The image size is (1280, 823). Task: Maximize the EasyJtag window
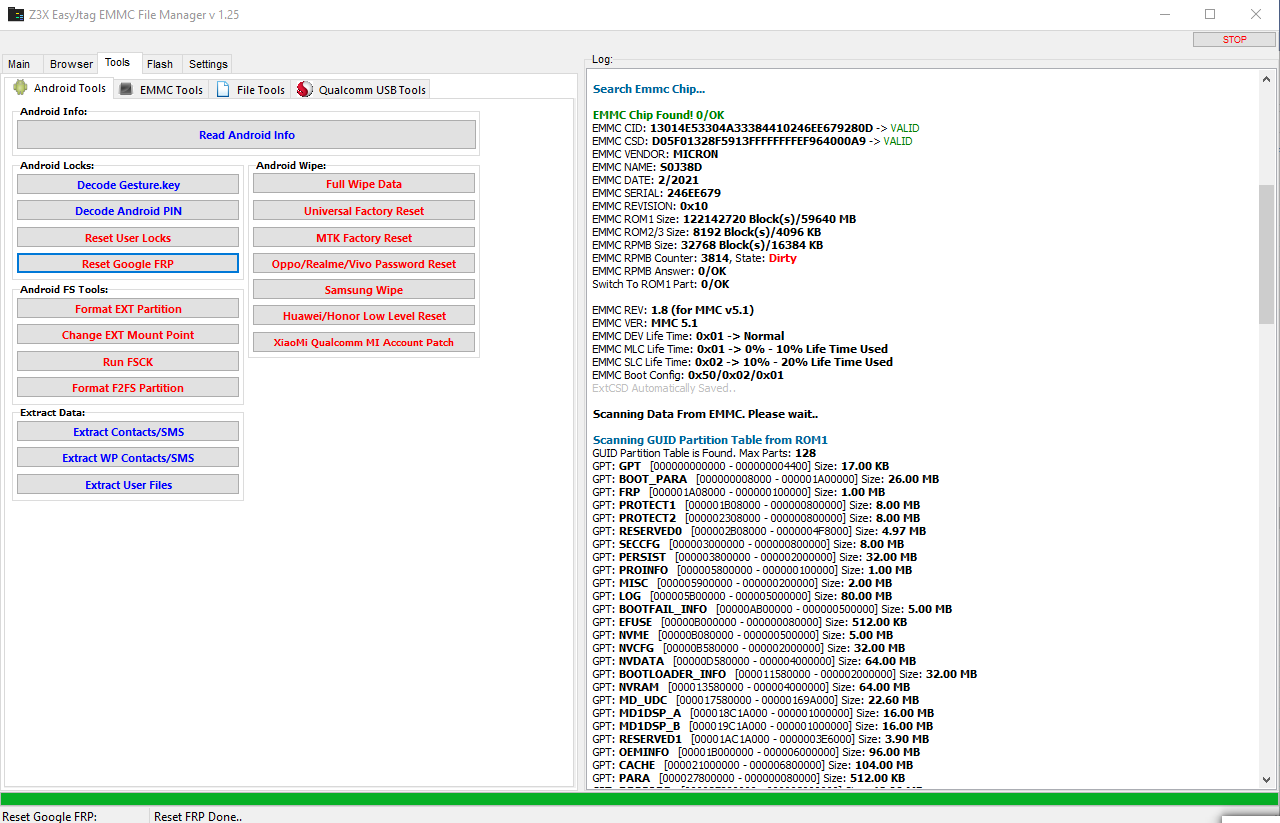tap(1210, 14)
